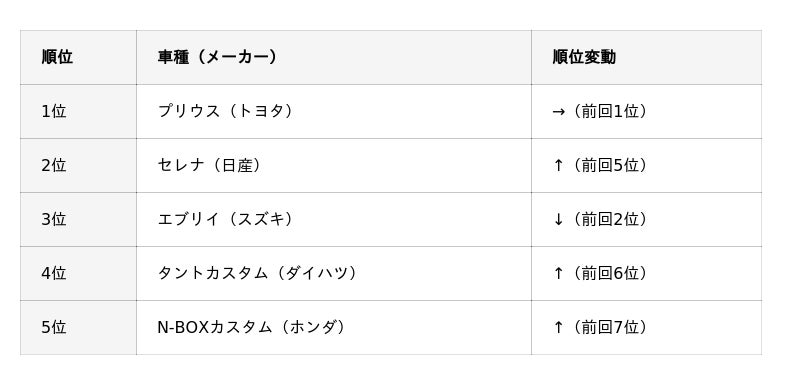Viewport: 800px width, 385px height.
Task: Select the エブリイ（スズキ） cell
Action: [334, 219]
